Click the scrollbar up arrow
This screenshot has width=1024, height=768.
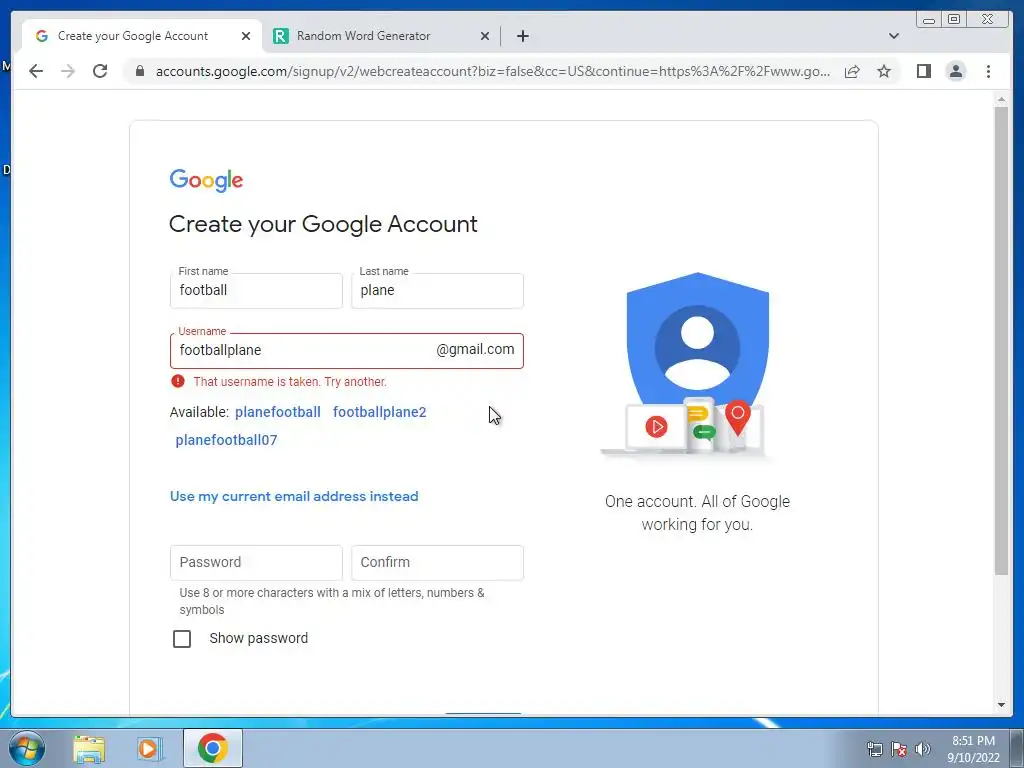pos(1001,99)
